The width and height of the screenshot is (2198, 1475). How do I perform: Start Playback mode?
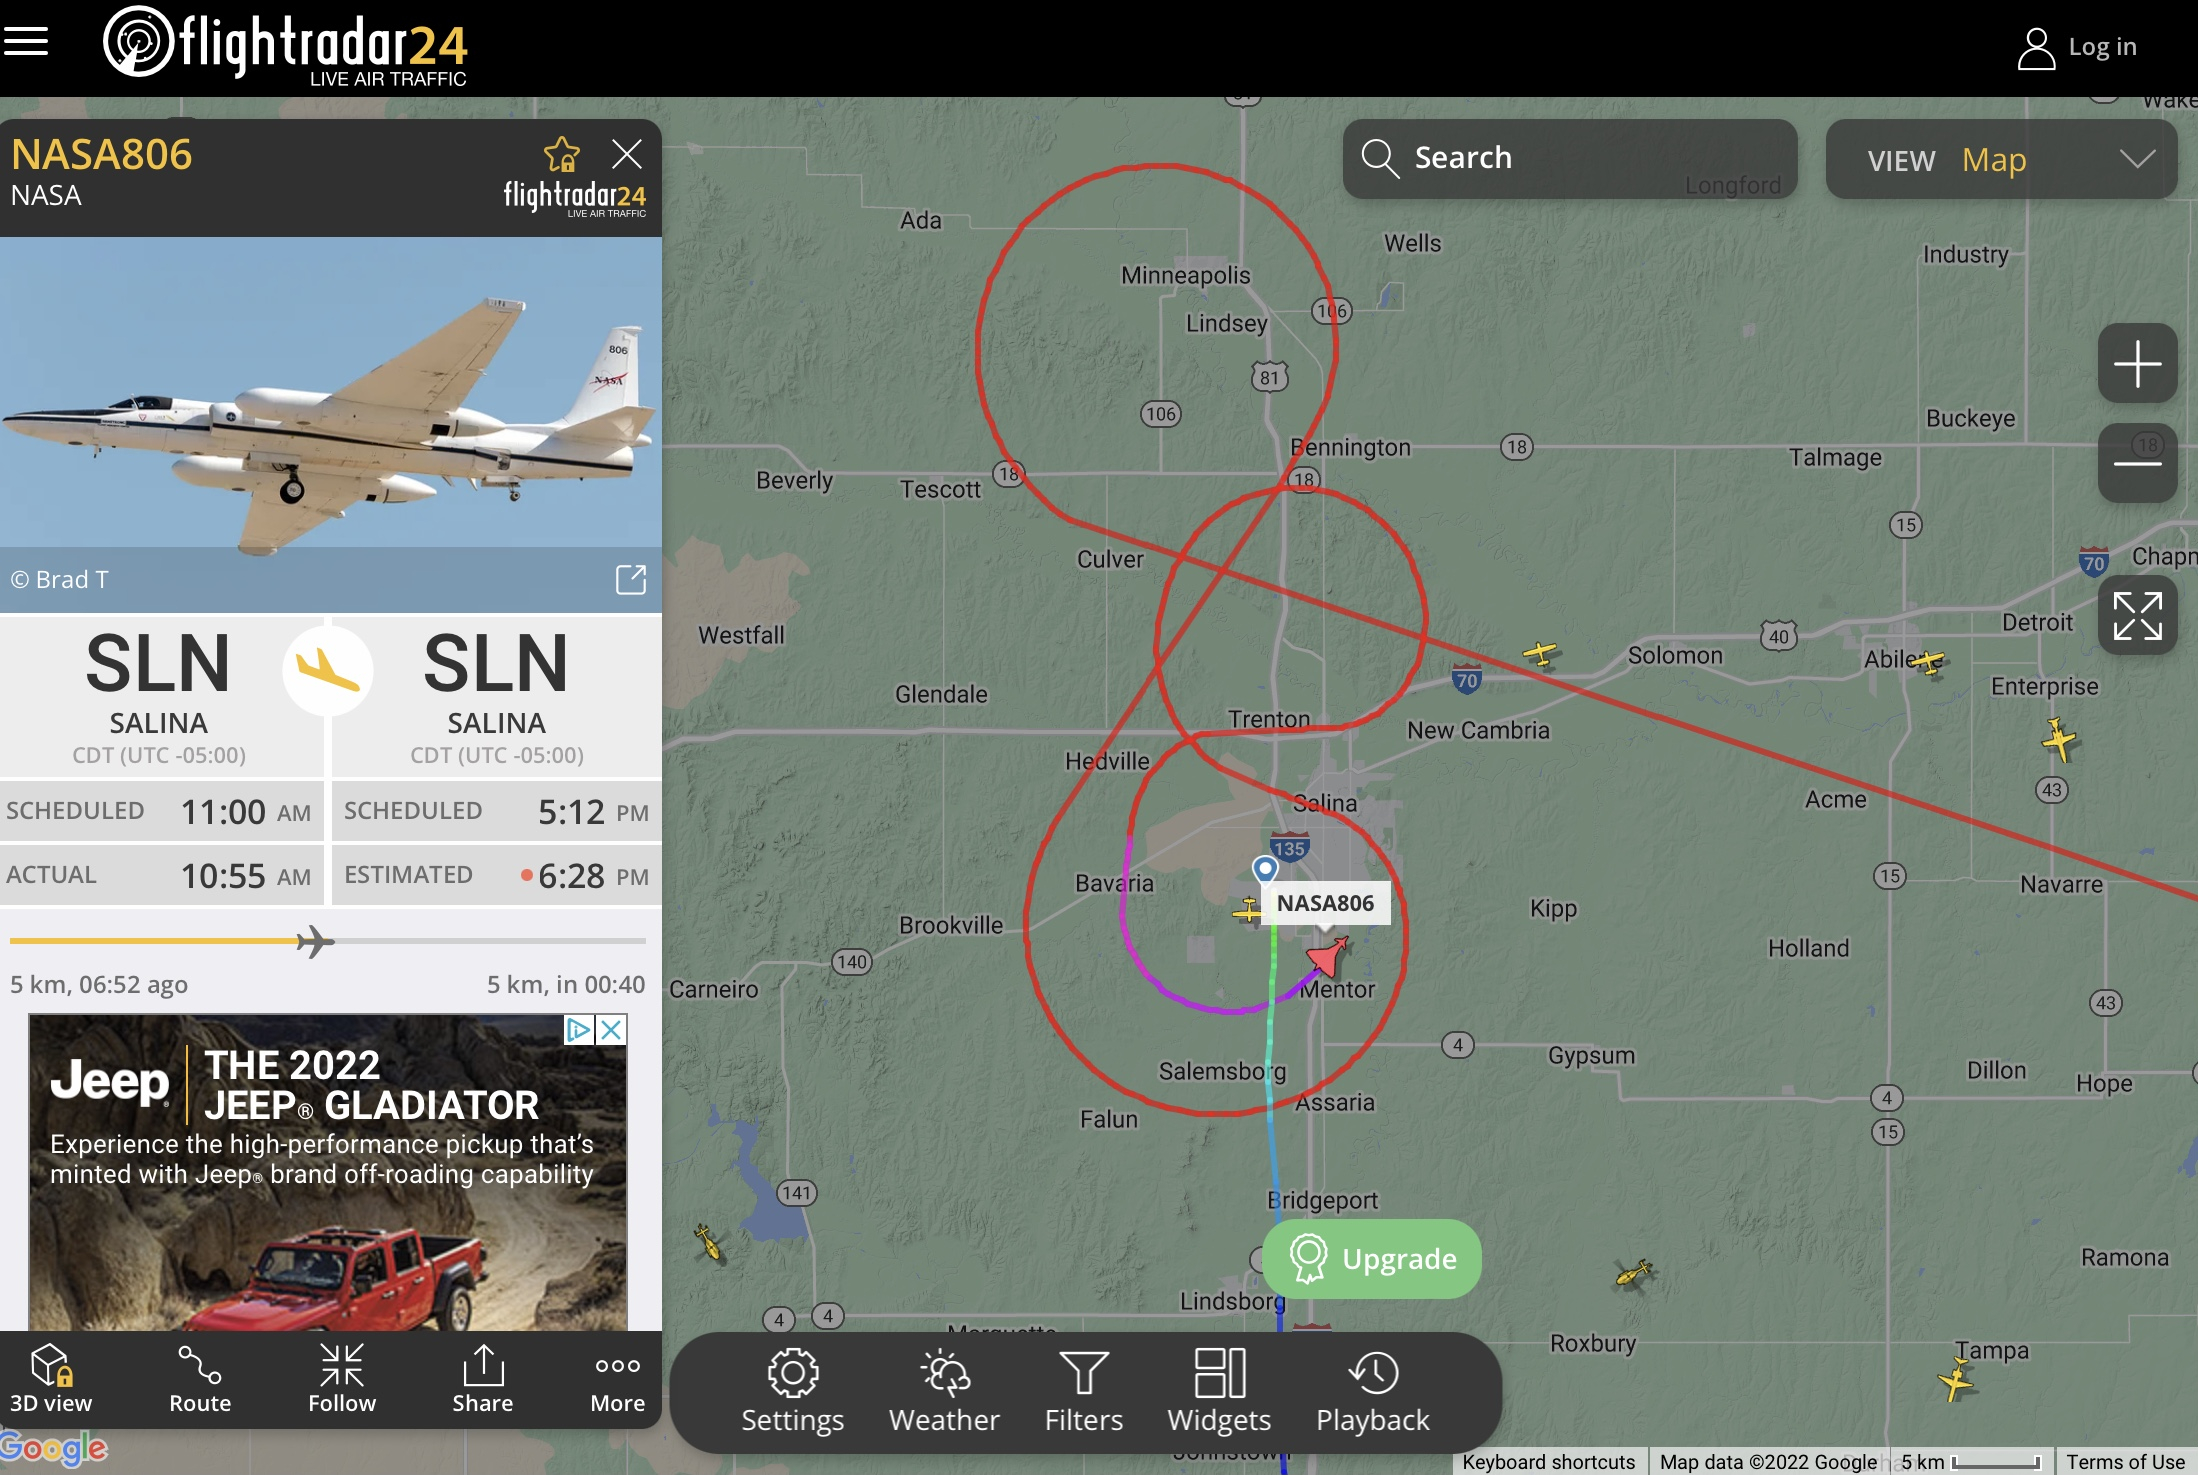[x=1373, y=1392]
